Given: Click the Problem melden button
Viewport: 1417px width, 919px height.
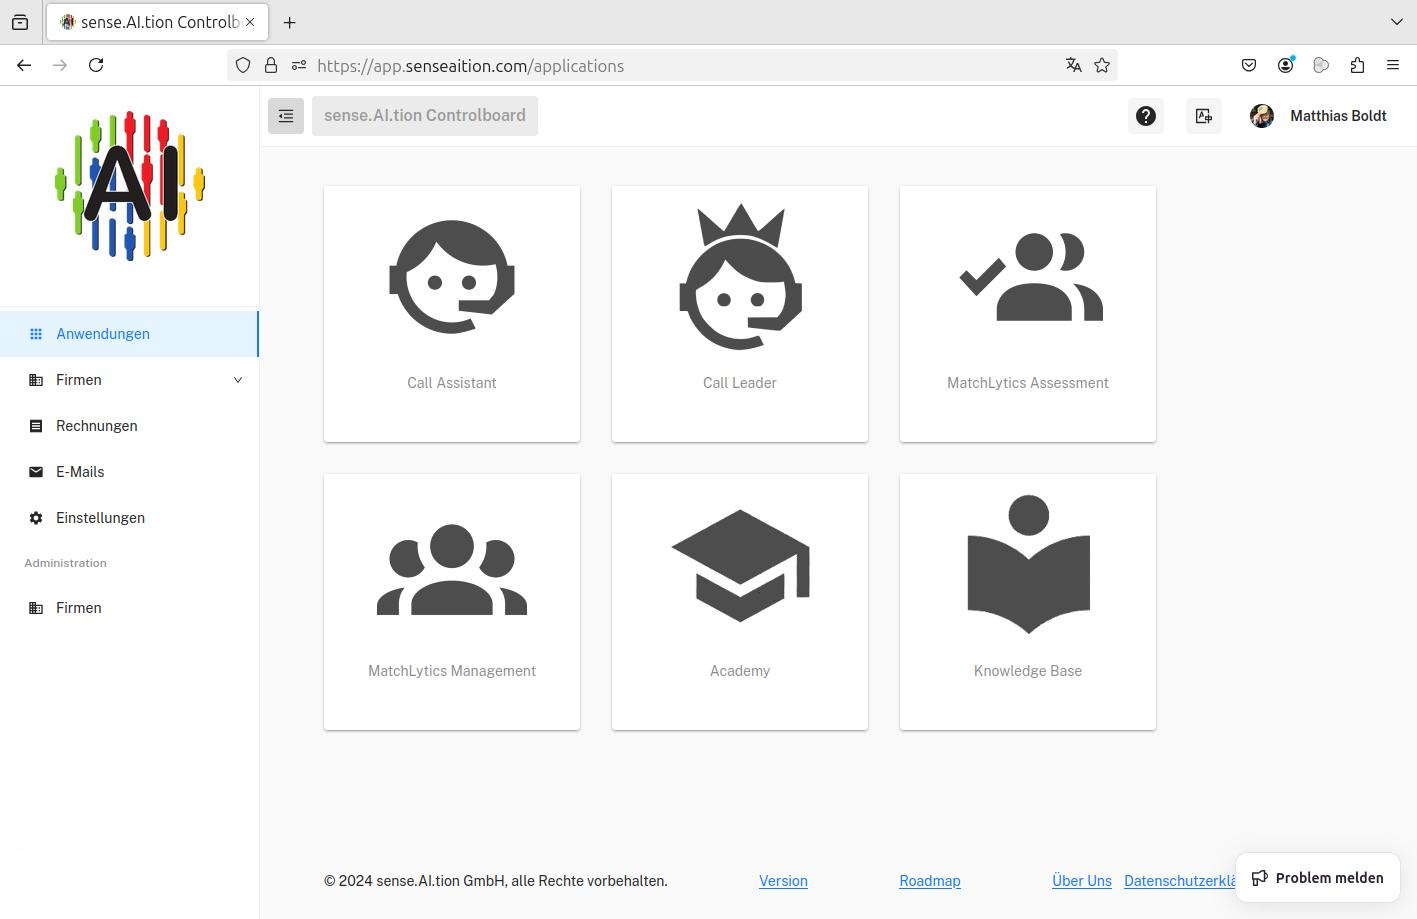Looking at the screenshot, I should [x=1318, y=878].
